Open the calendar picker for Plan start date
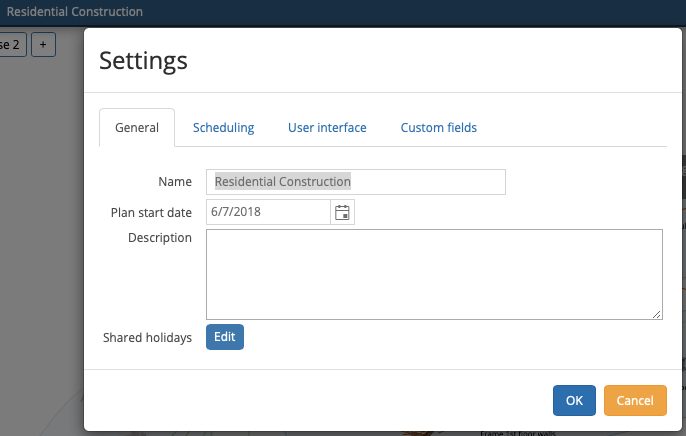686x436 pixels. click(x=342, y=213)
